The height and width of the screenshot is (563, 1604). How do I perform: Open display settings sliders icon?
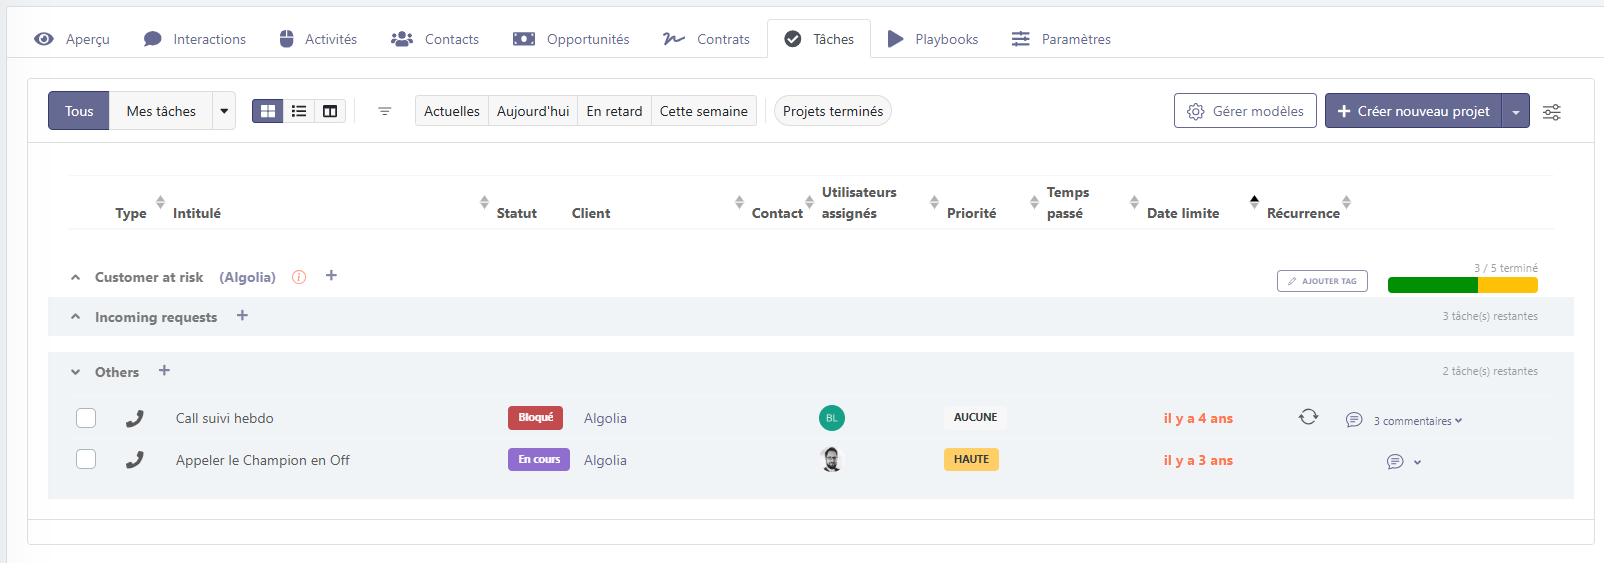1551,112
